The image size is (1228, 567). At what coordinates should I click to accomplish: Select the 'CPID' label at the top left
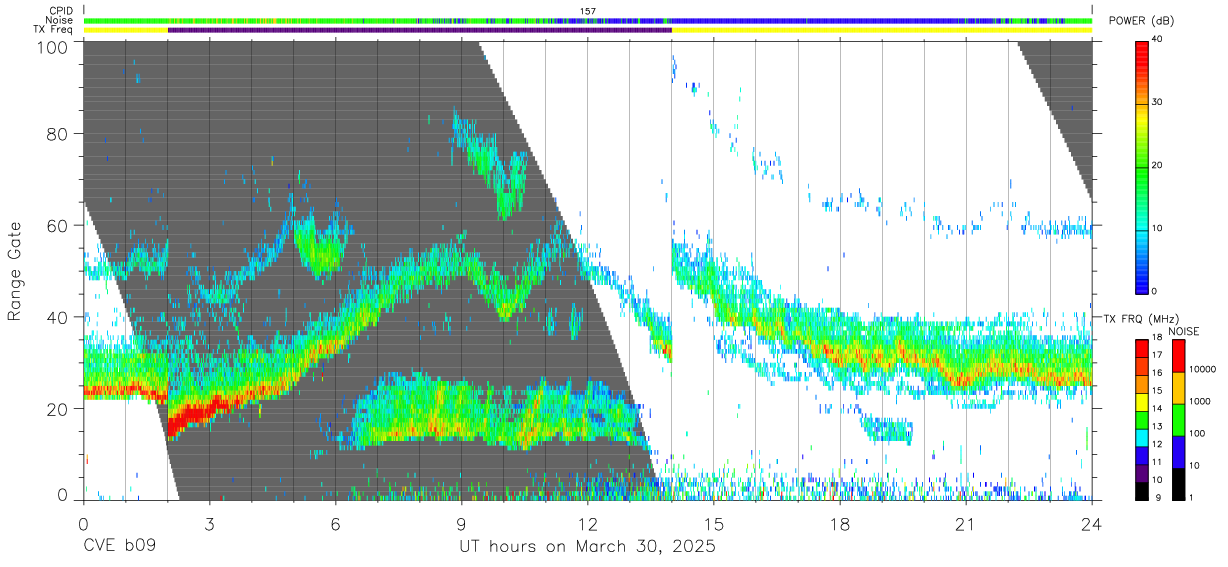(62, 11)
